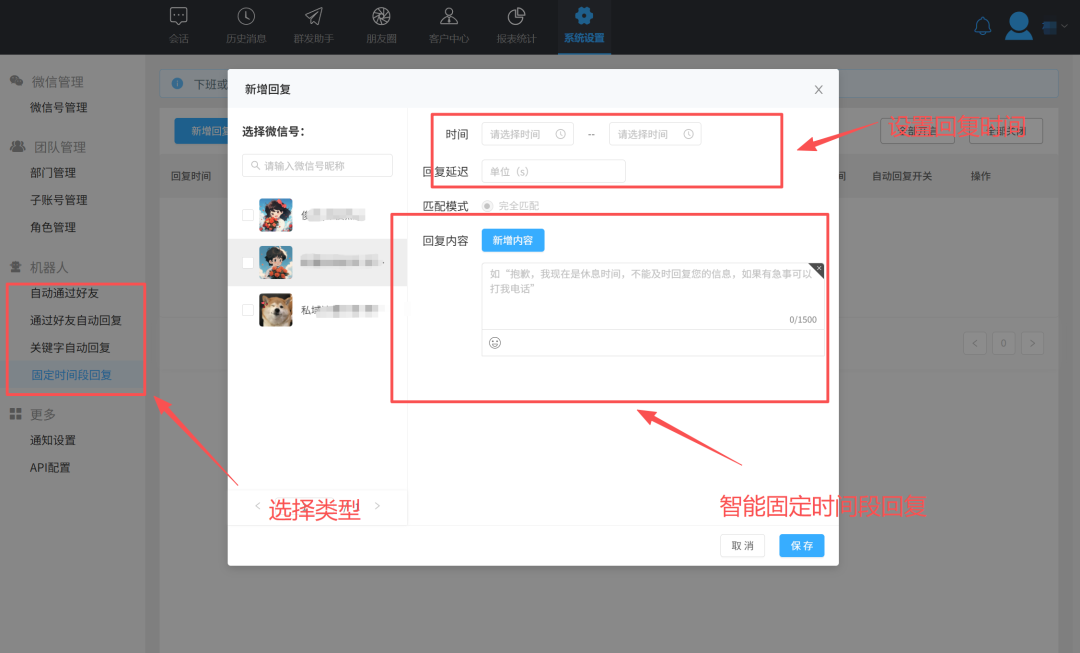The width and height of the screenshot is (1080, 653).
Task: Select the 私域 account checkbox
Action: pyautogui.click(x=246, y=310)
